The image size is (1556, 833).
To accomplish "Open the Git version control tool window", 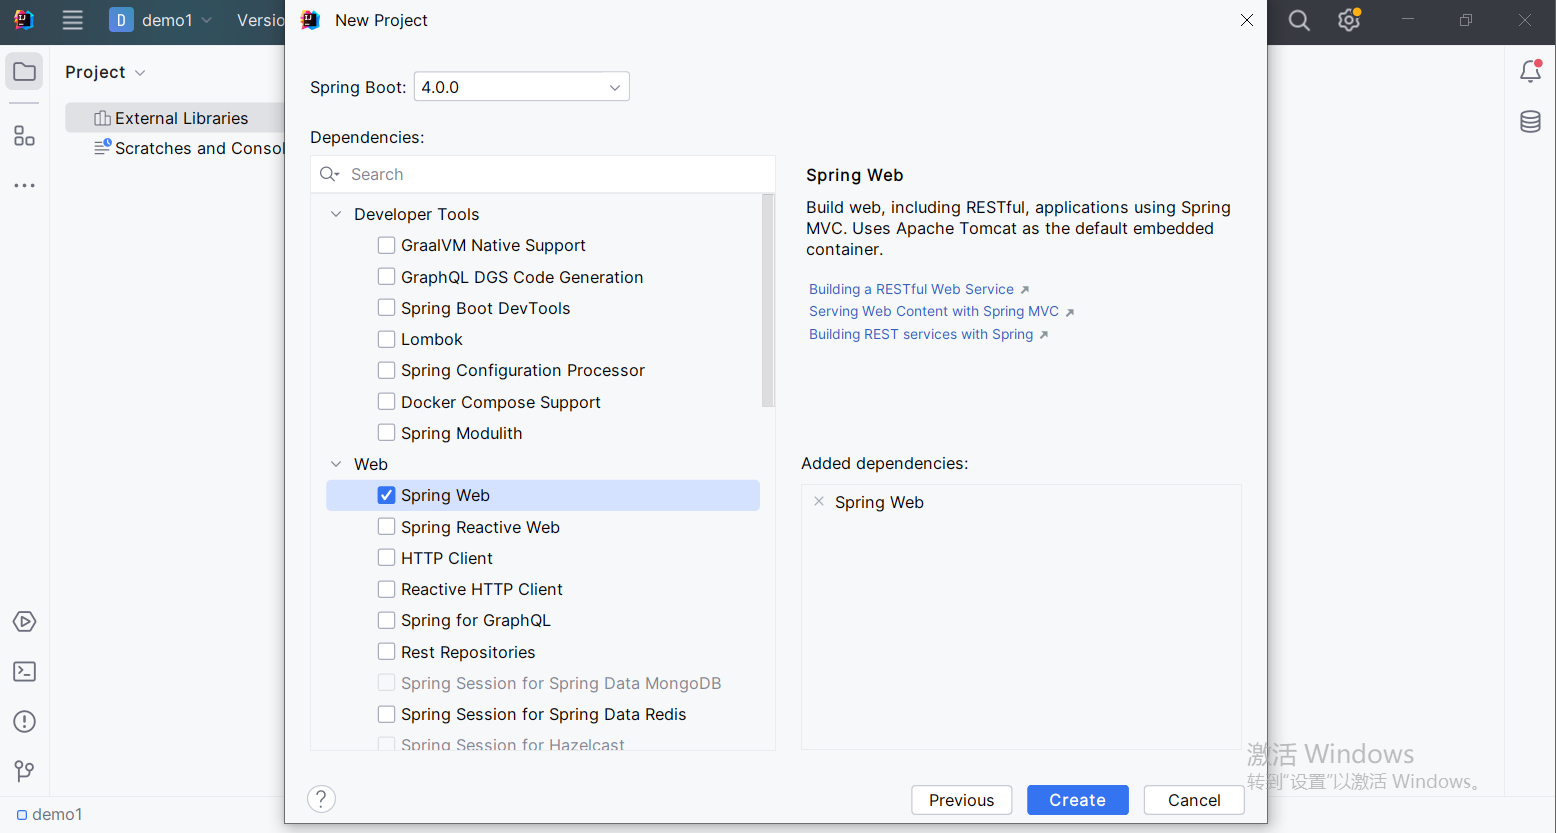I will 24,771.
